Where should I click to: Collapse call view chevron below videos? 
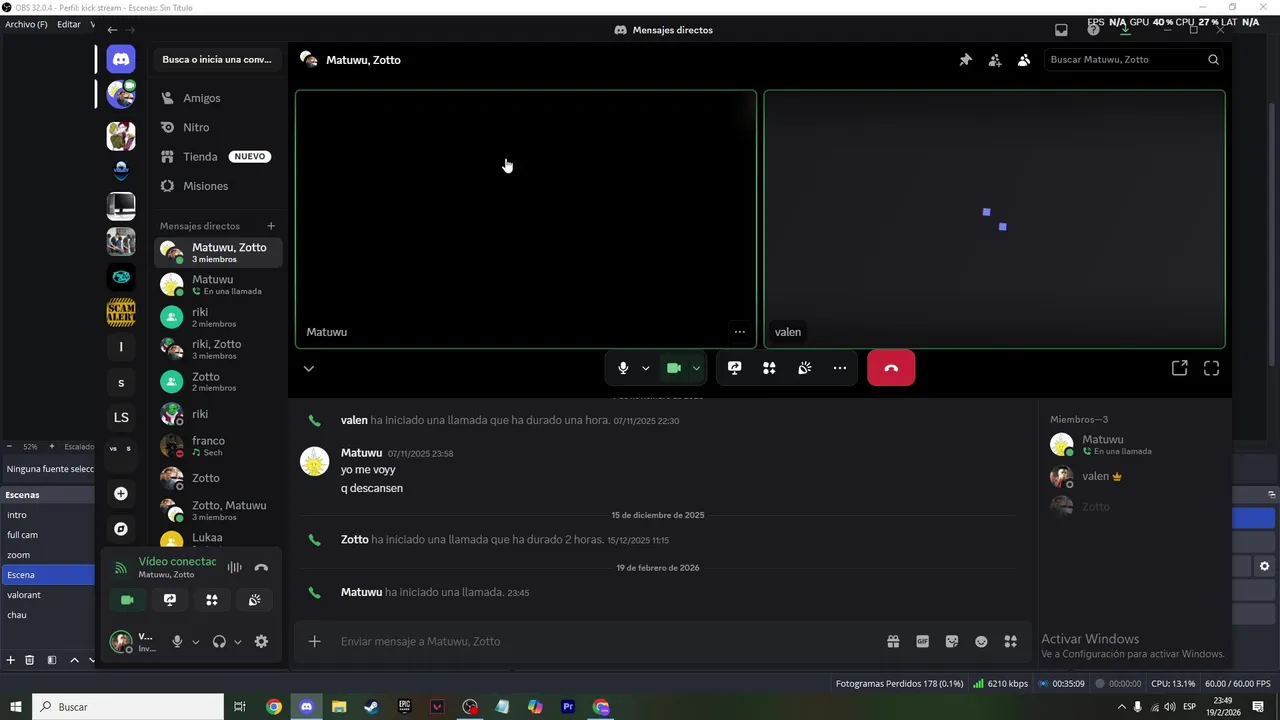click(x=309, y=368)
